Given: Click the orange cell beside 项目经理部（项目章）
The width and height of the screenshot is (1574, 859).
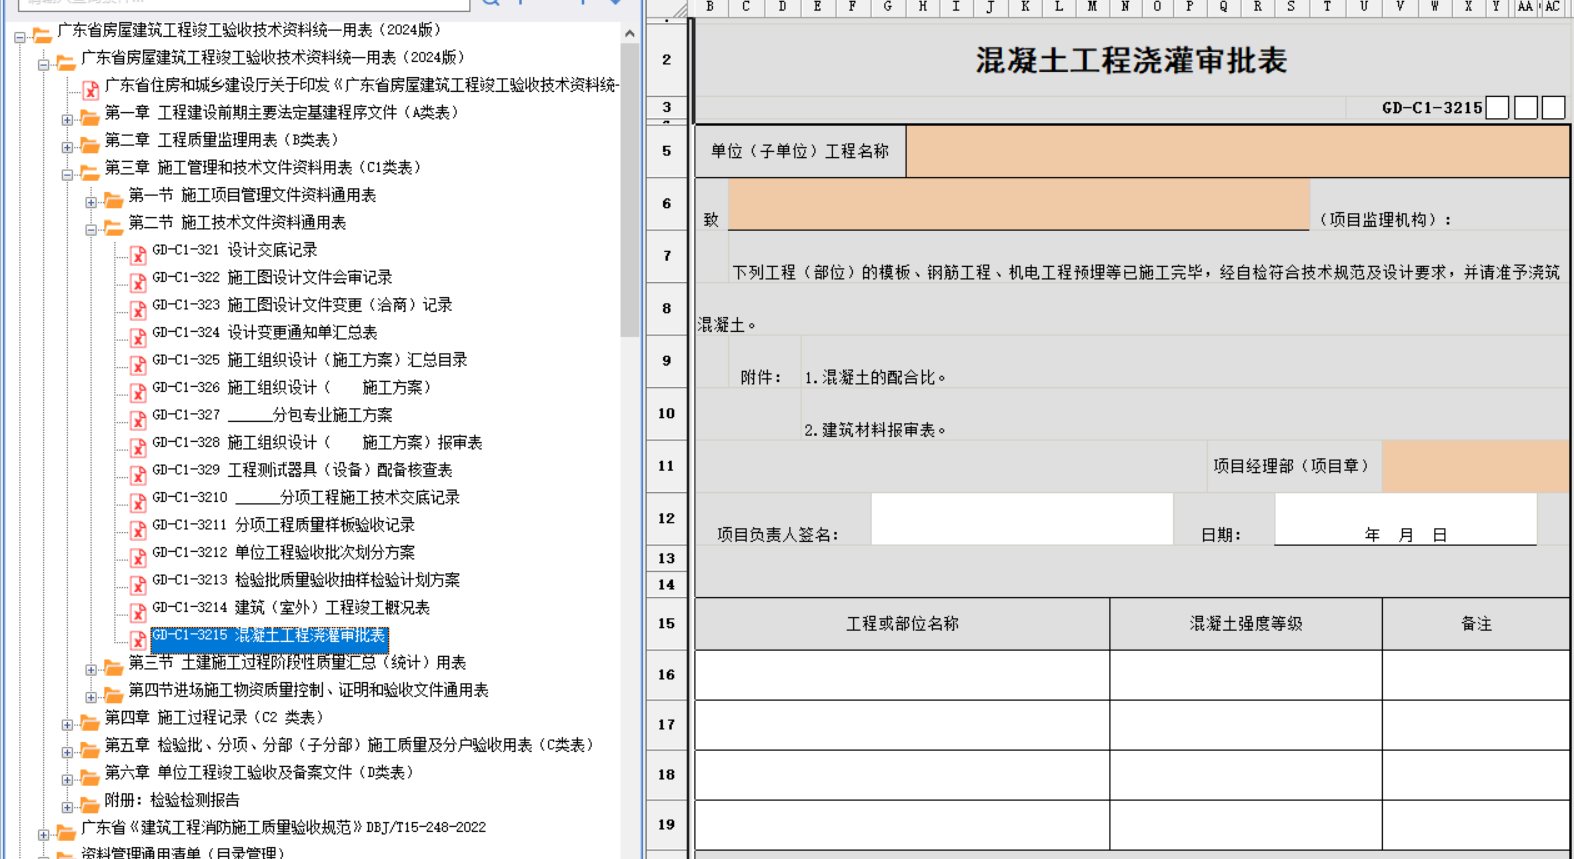Looking at the screenshot, I should pyautogui.click(x=1476, y=466).
